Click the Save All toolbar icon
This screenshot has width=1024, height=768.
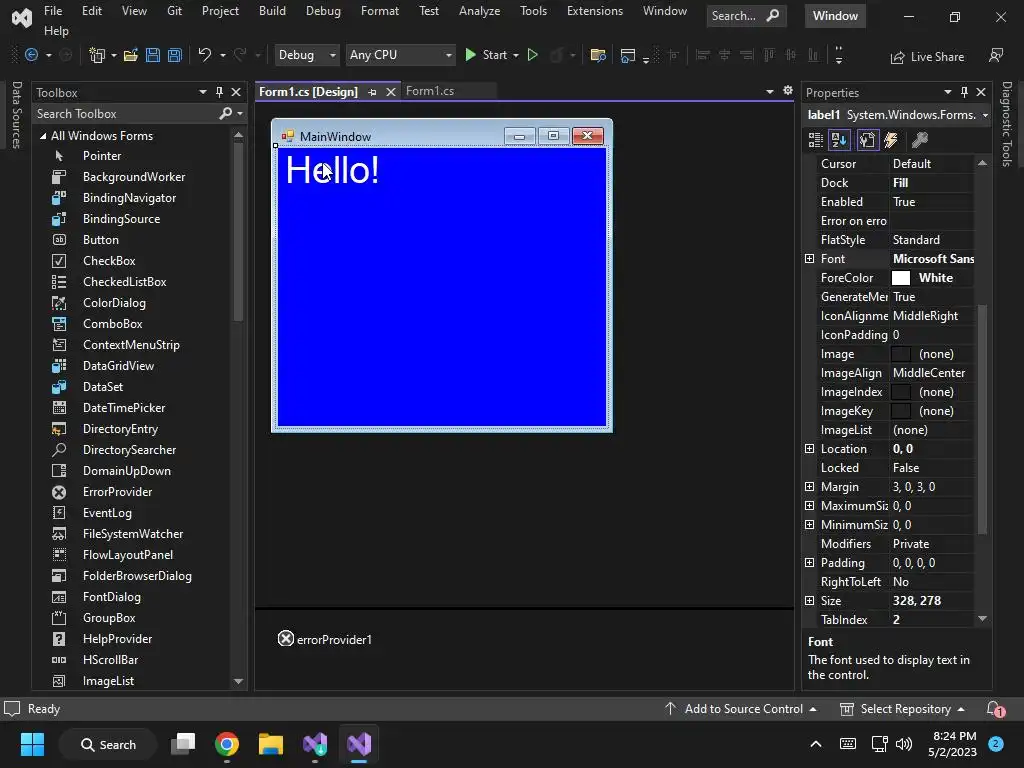175,56
